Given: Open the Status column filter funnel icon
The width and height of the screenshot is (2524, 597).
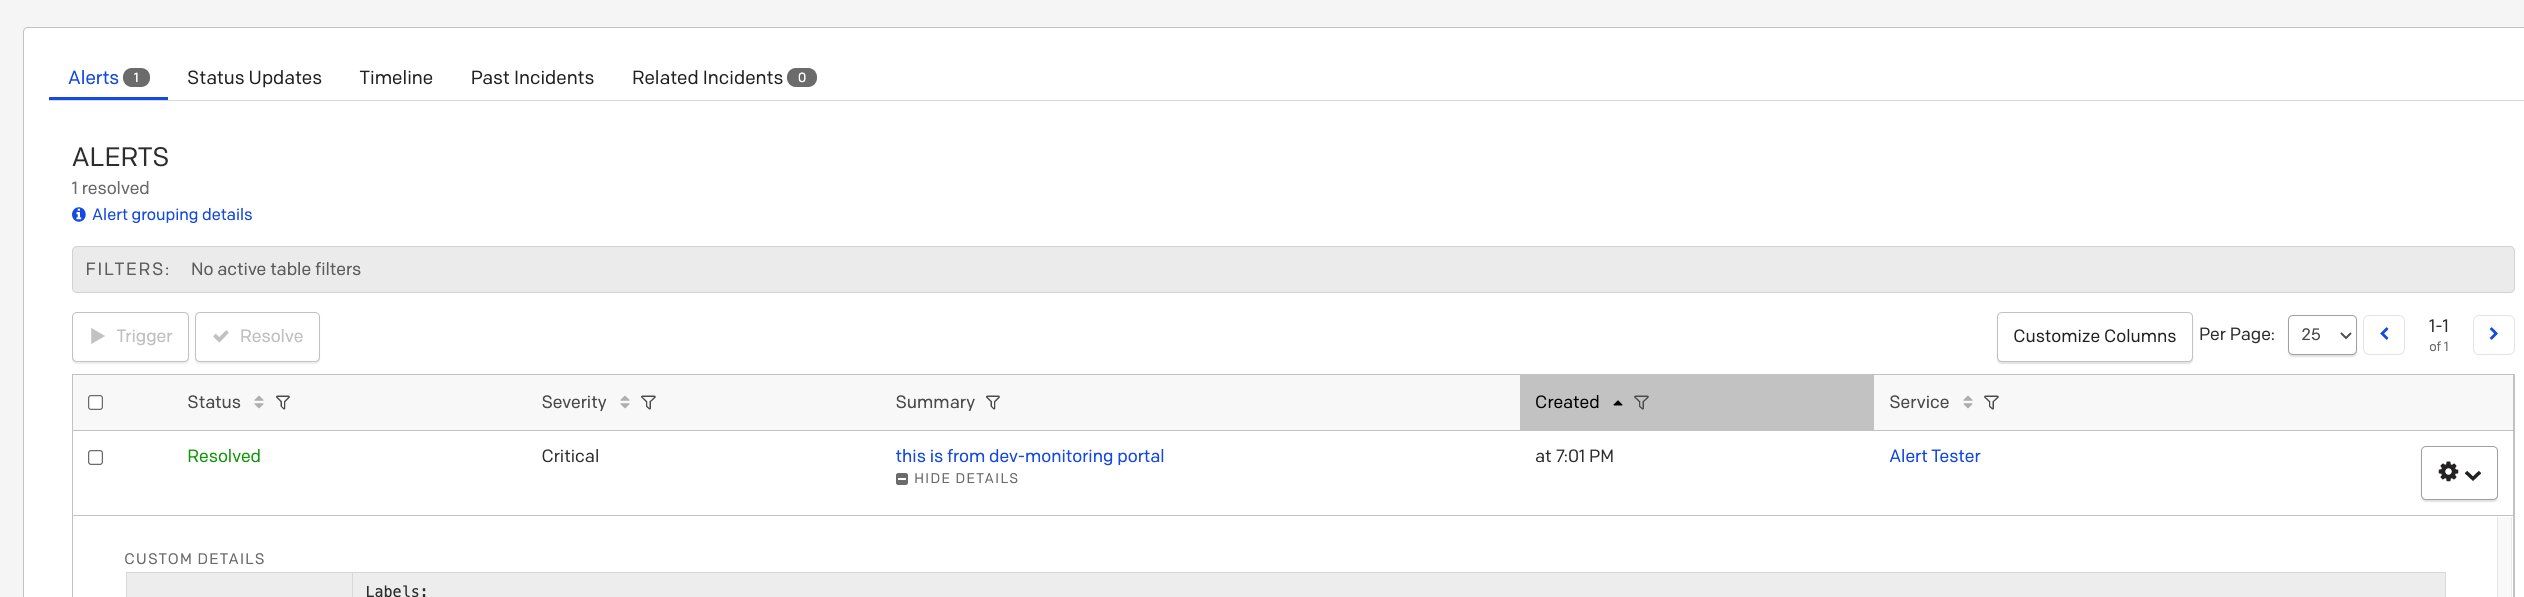Looking at the screenshot, I should [284, 402].
